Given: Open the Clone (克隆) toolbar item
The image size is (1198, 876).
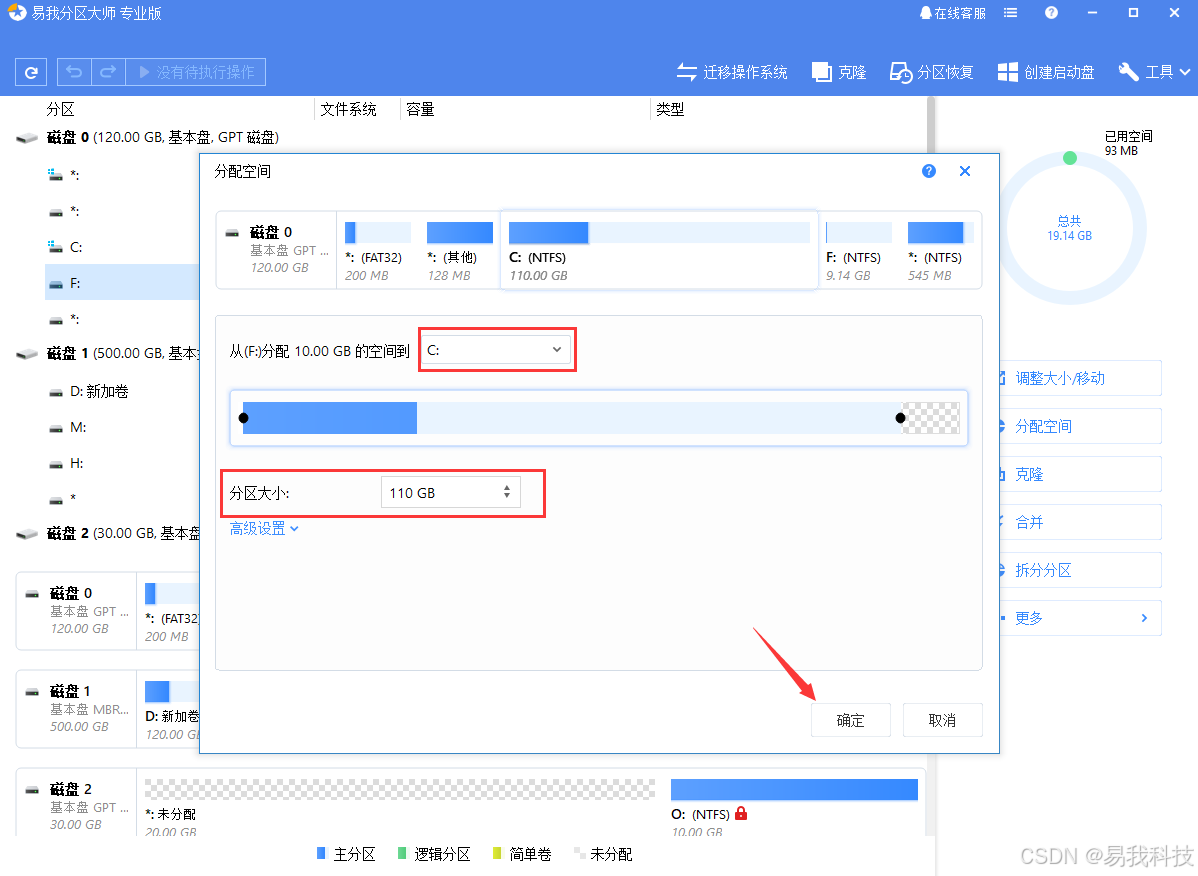Looking at the screenshot, I should (x=838, y=72).
